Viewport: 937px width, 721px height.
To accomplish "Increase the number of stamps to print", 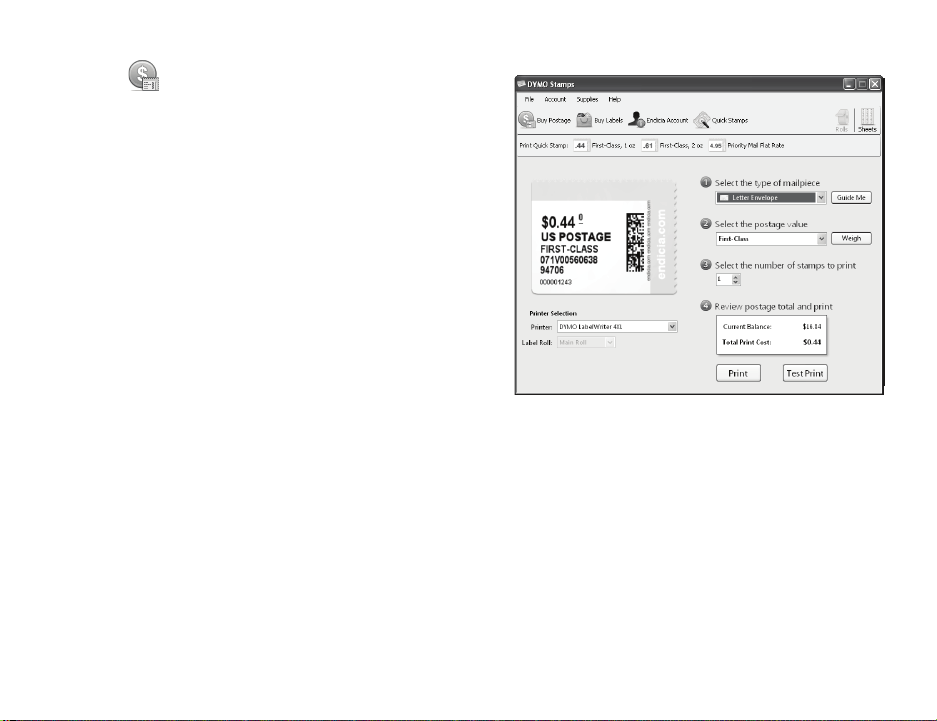I will click(x=736, y=277).
